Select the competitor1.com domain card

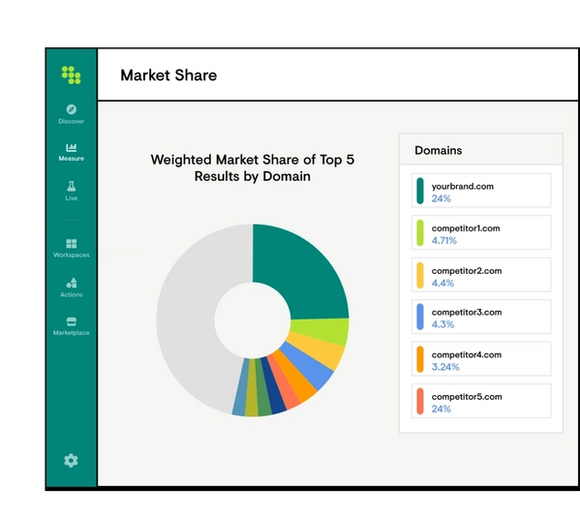pyautogui.click(x=481, y=233)
